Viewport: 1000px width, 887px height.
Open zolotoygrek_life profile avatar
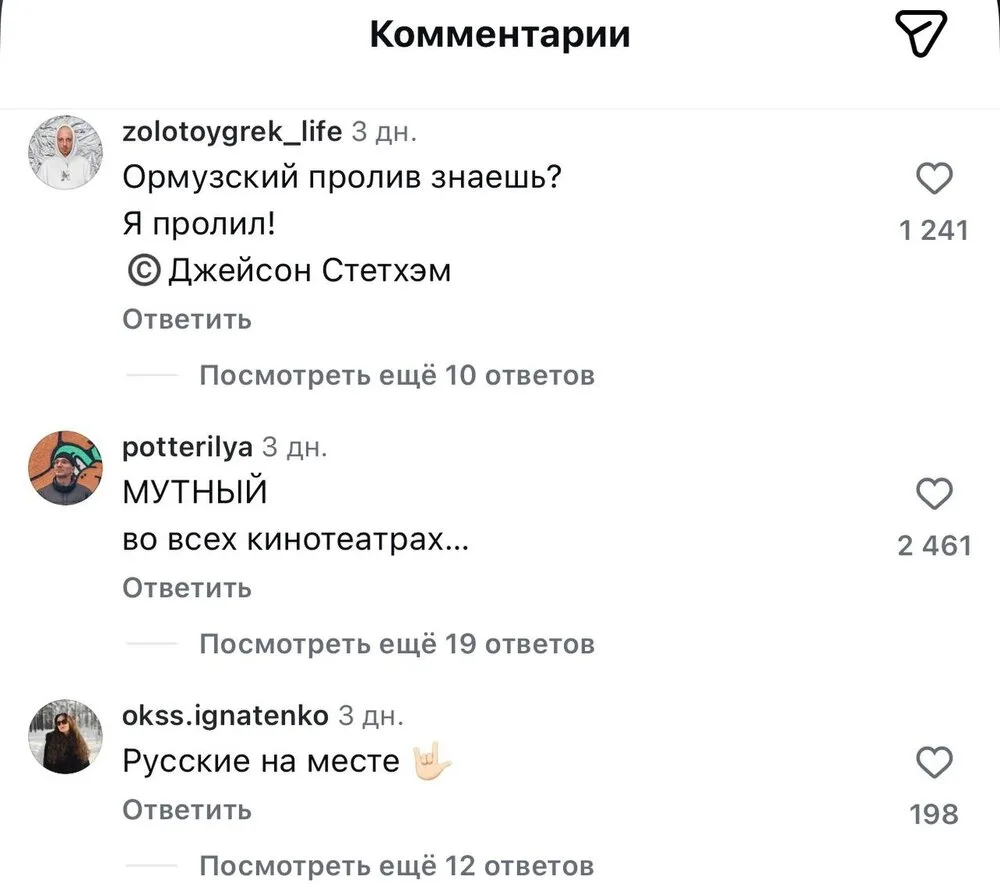pyautogui.click(x=62, y=151)
